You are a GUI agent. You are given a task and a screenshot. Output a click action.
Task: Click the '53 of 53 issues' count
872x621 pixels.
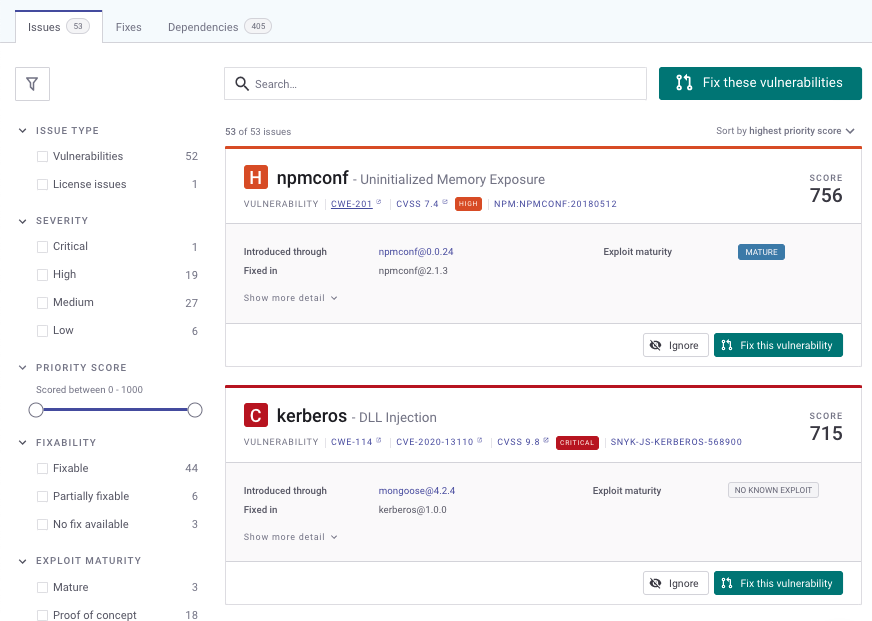tap(258, 132)
